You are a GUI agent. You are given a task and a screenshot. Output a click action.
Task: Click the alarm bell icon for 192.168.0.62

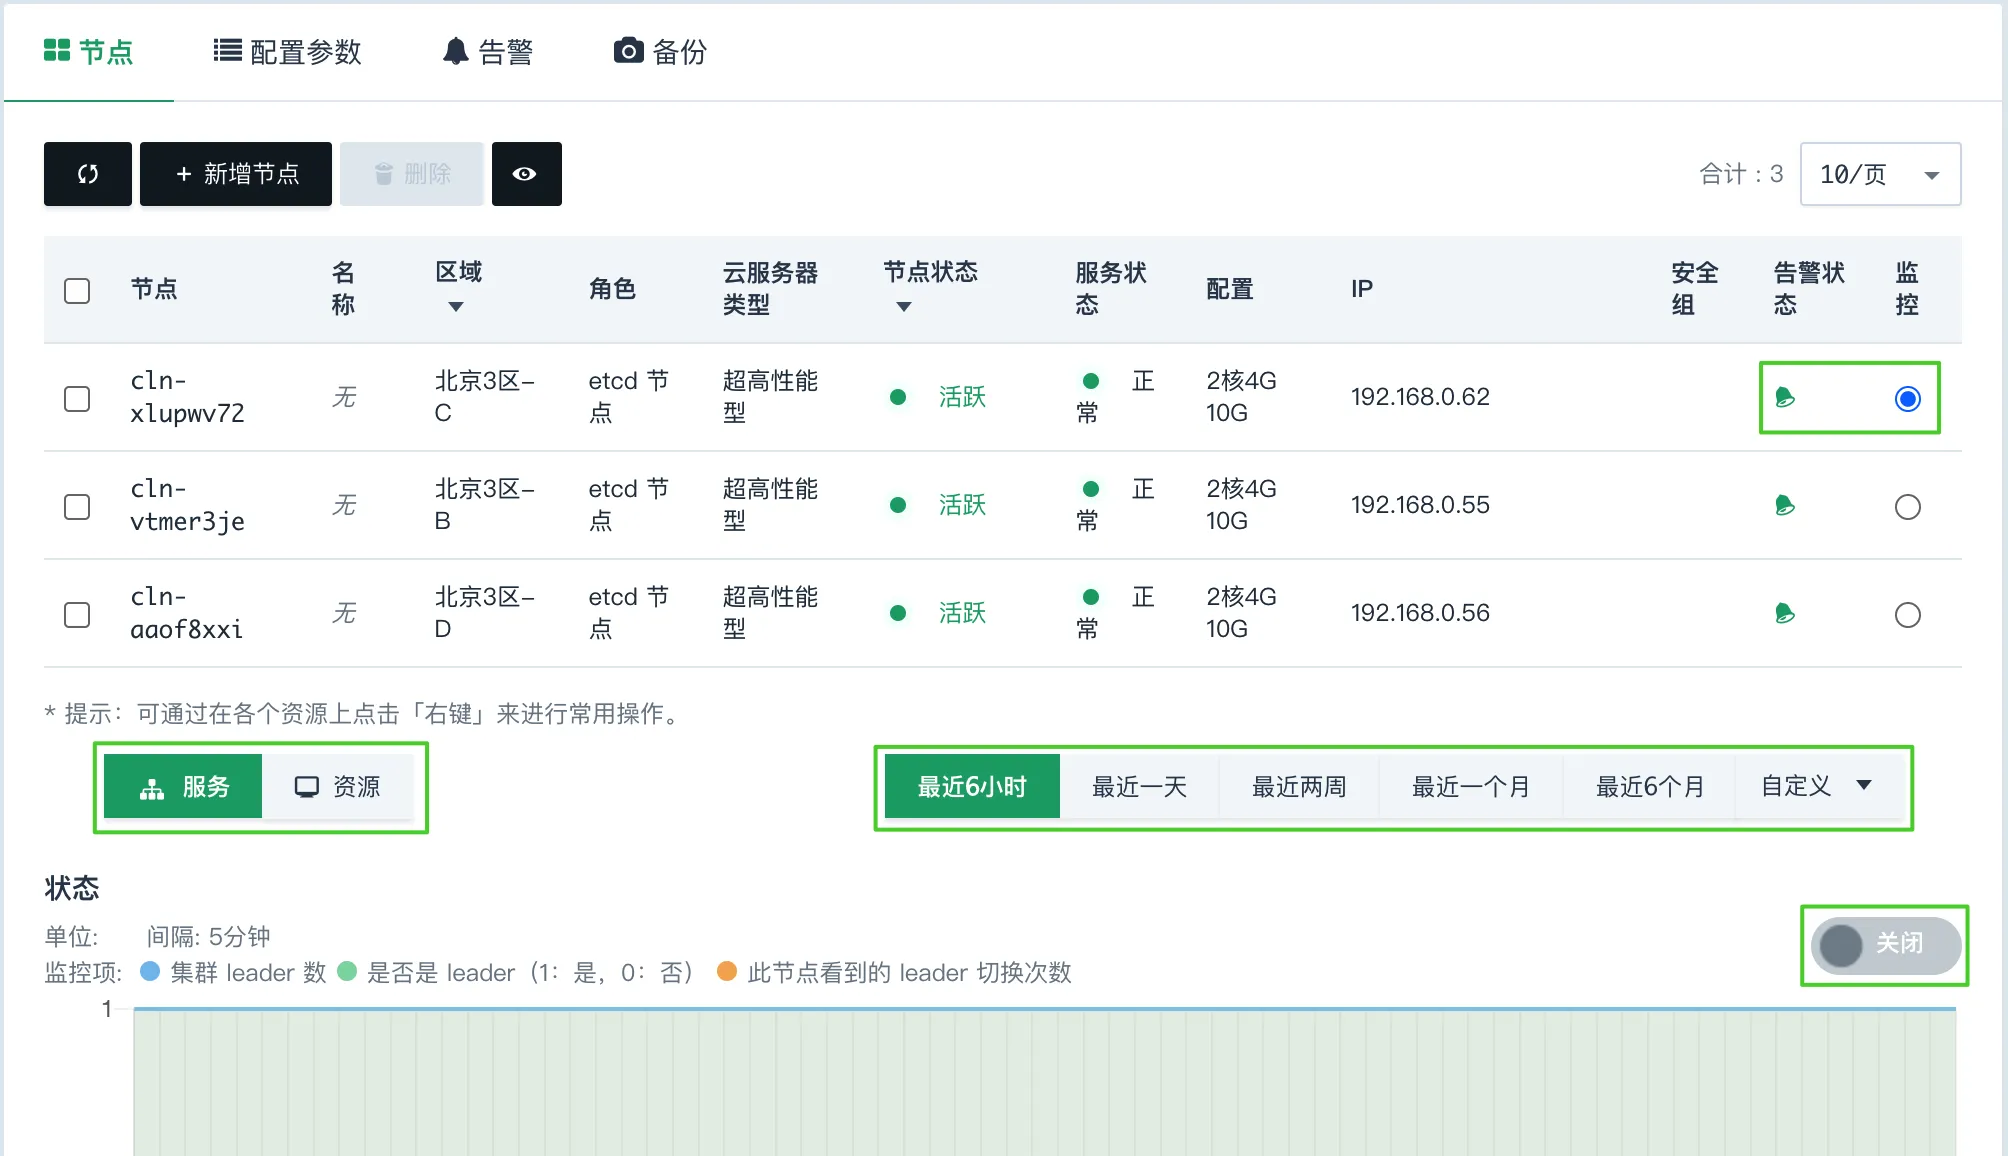point(1785,398)
